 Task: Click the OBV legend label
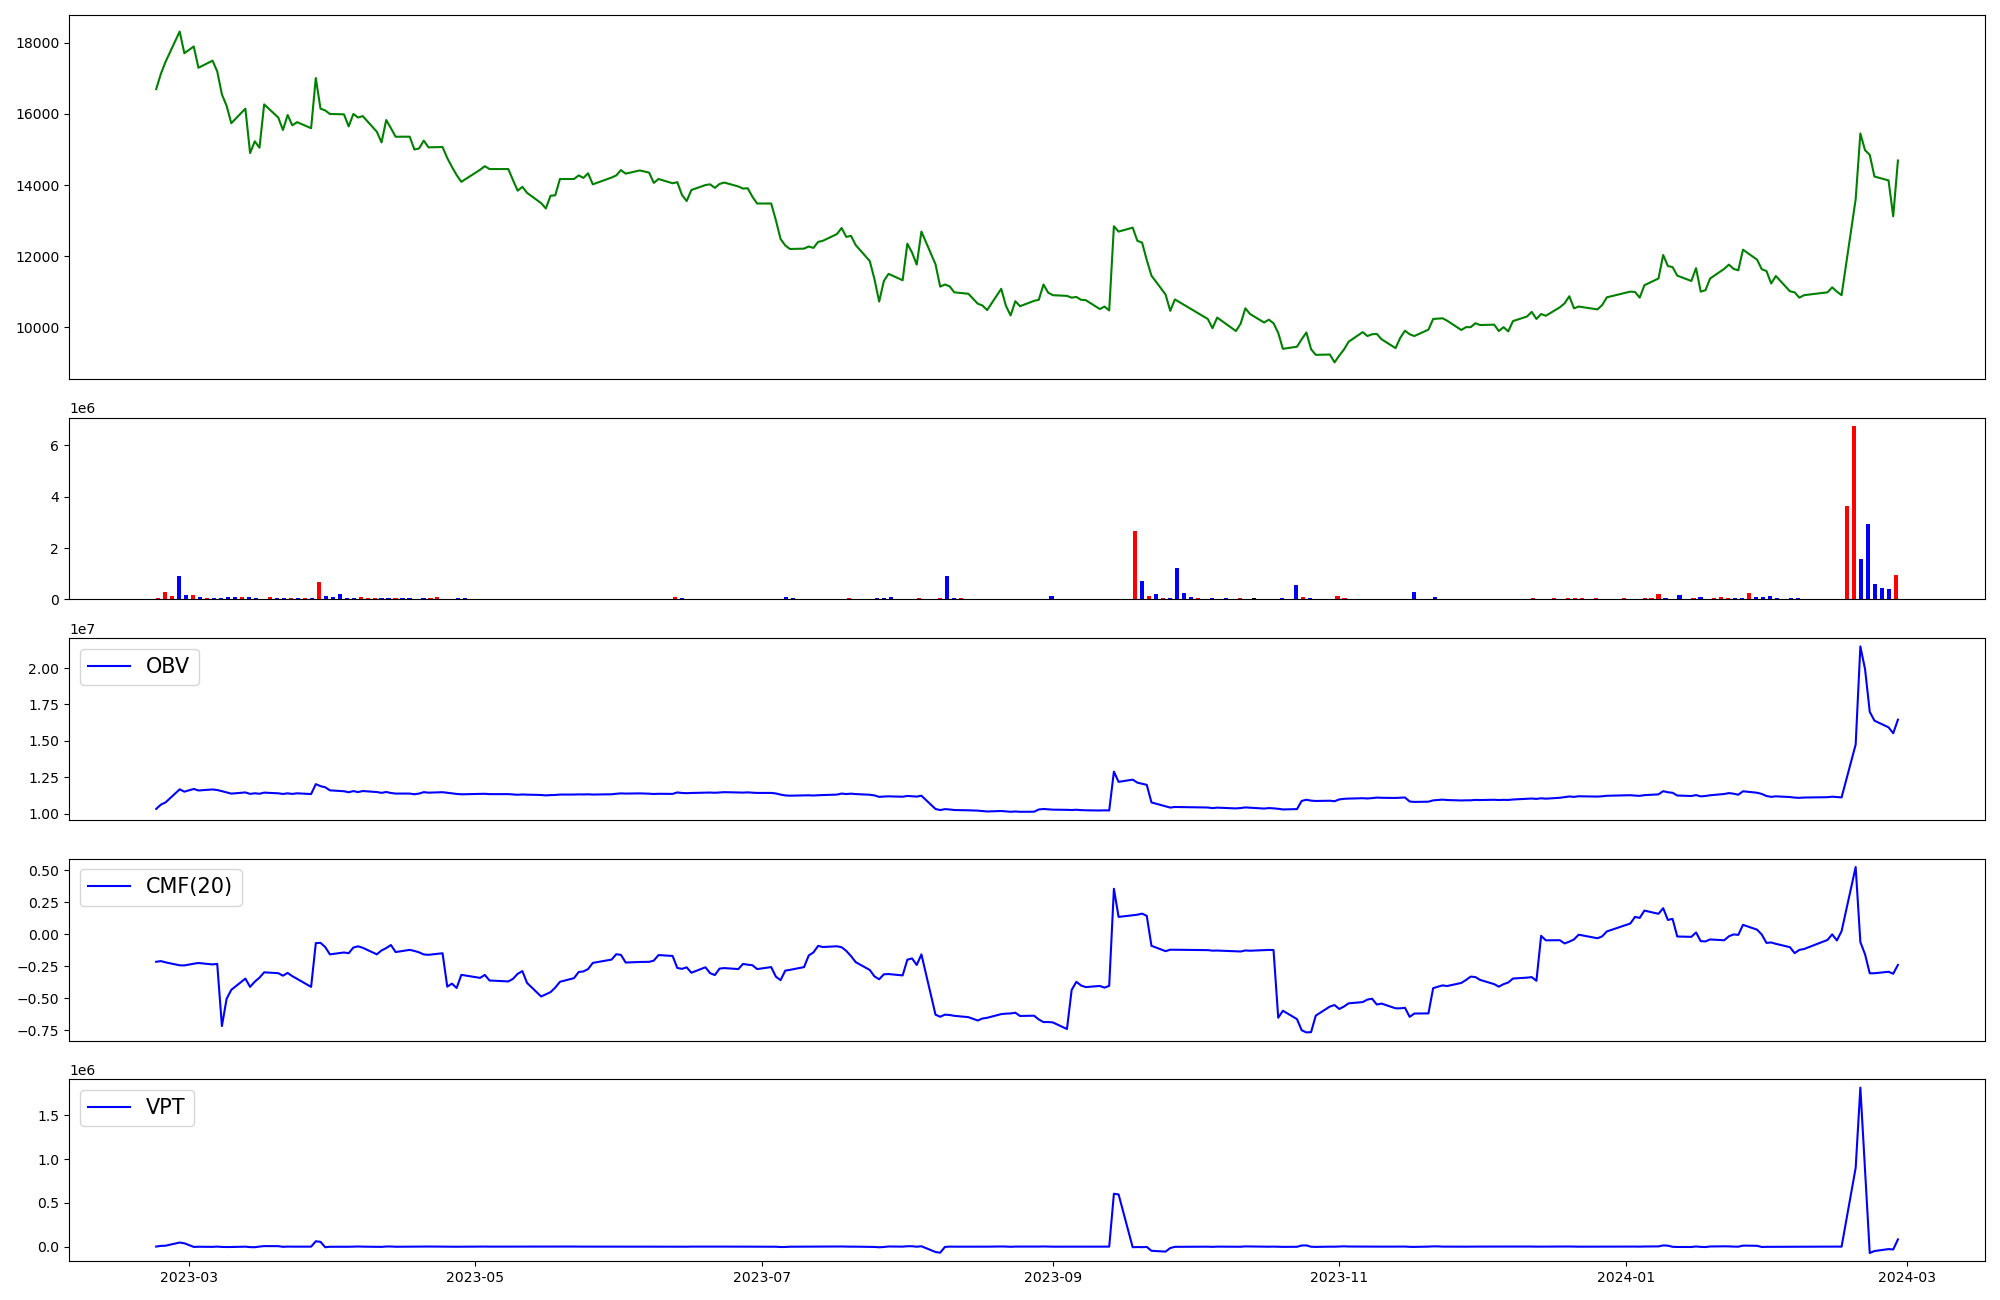[x=166, y=666]
